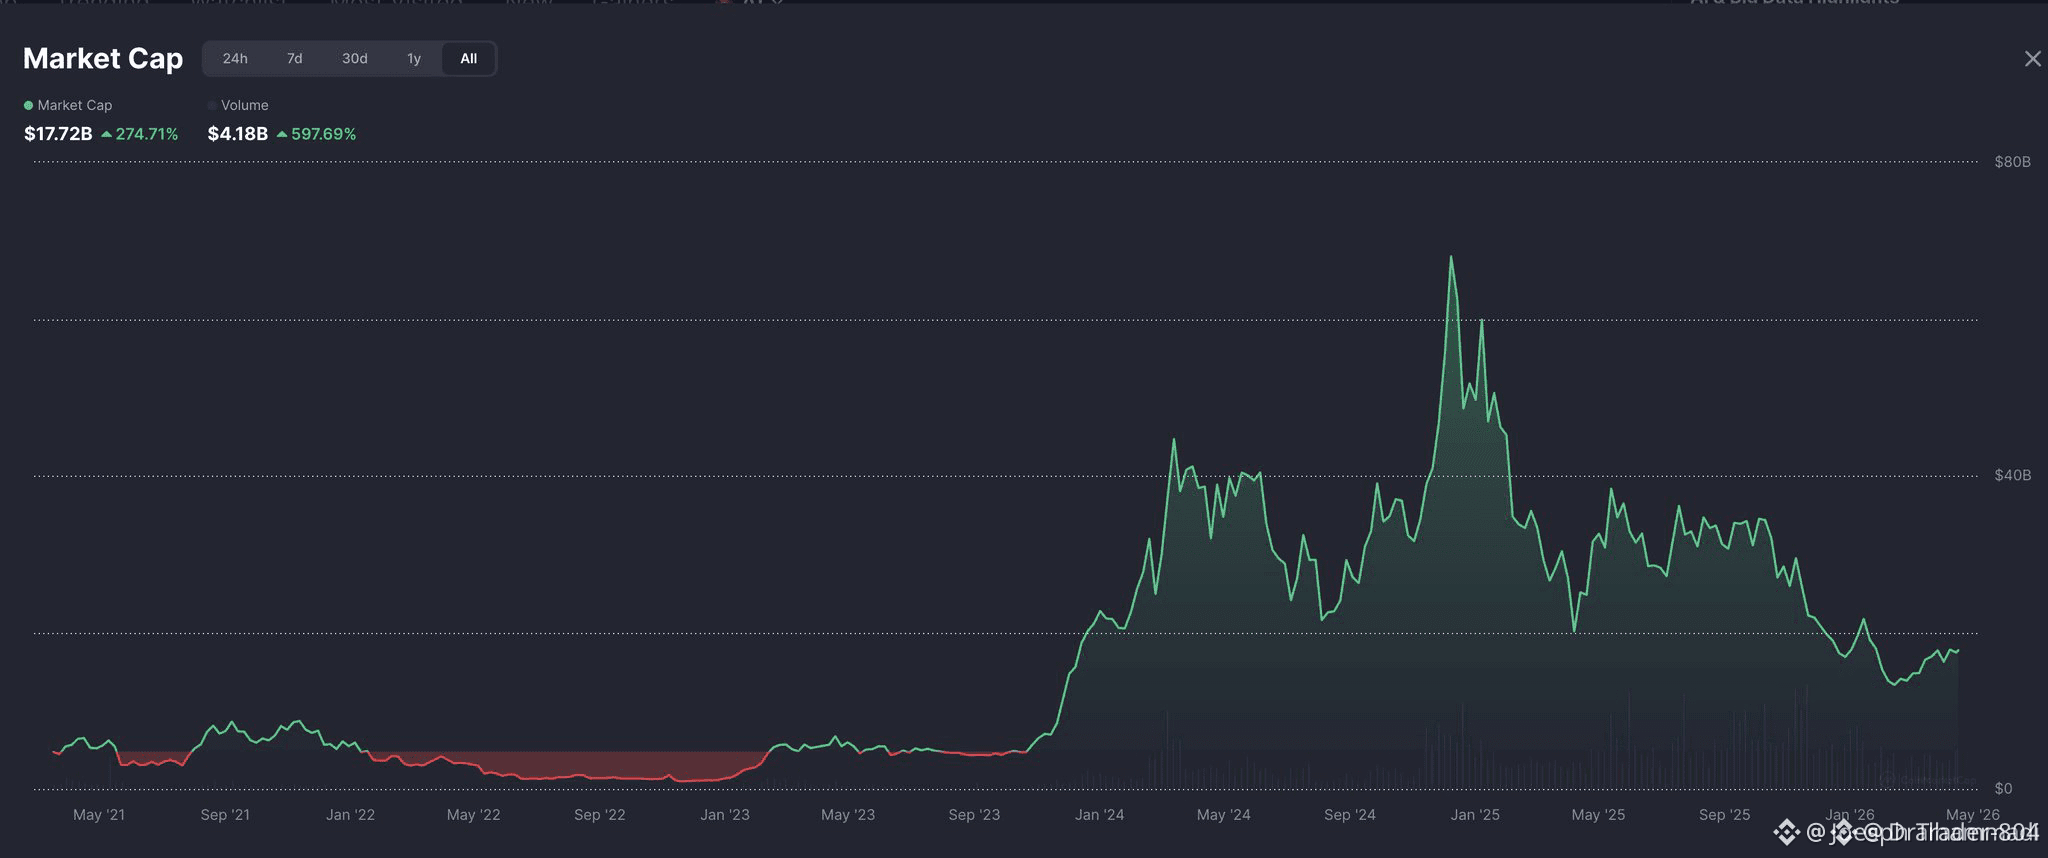Switch chart to 30d range
Screen dimensions: 2048x858
click(355, 59)
